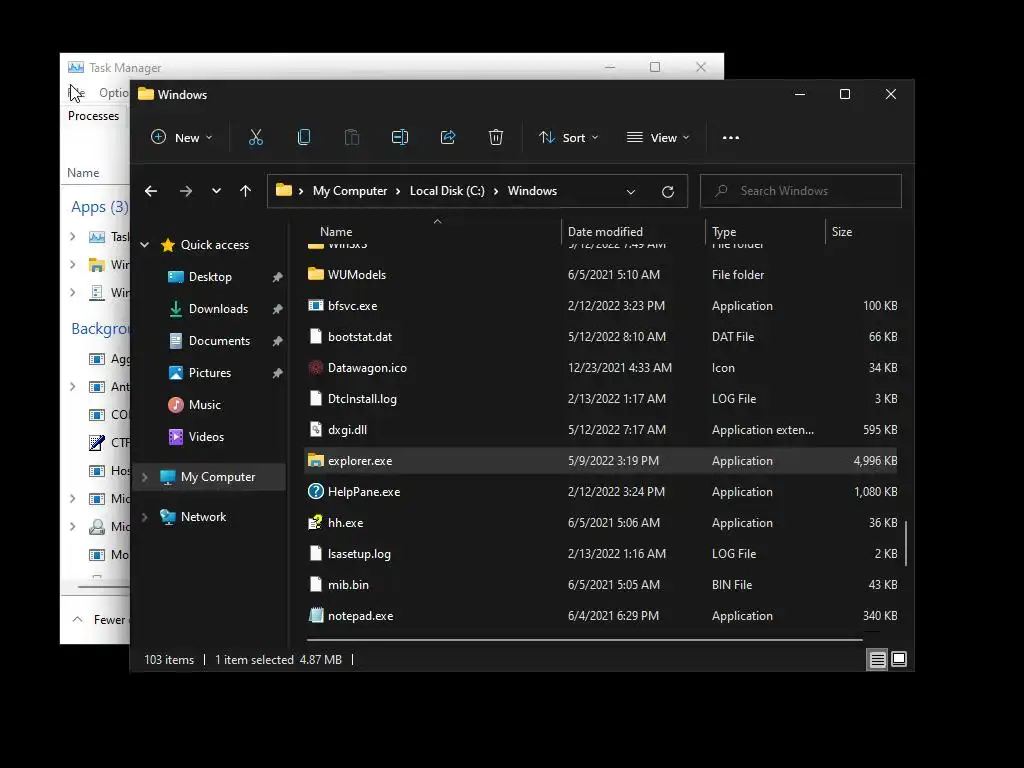
Task: Select the DtcInstall.log file name
Action: point(362,399)
